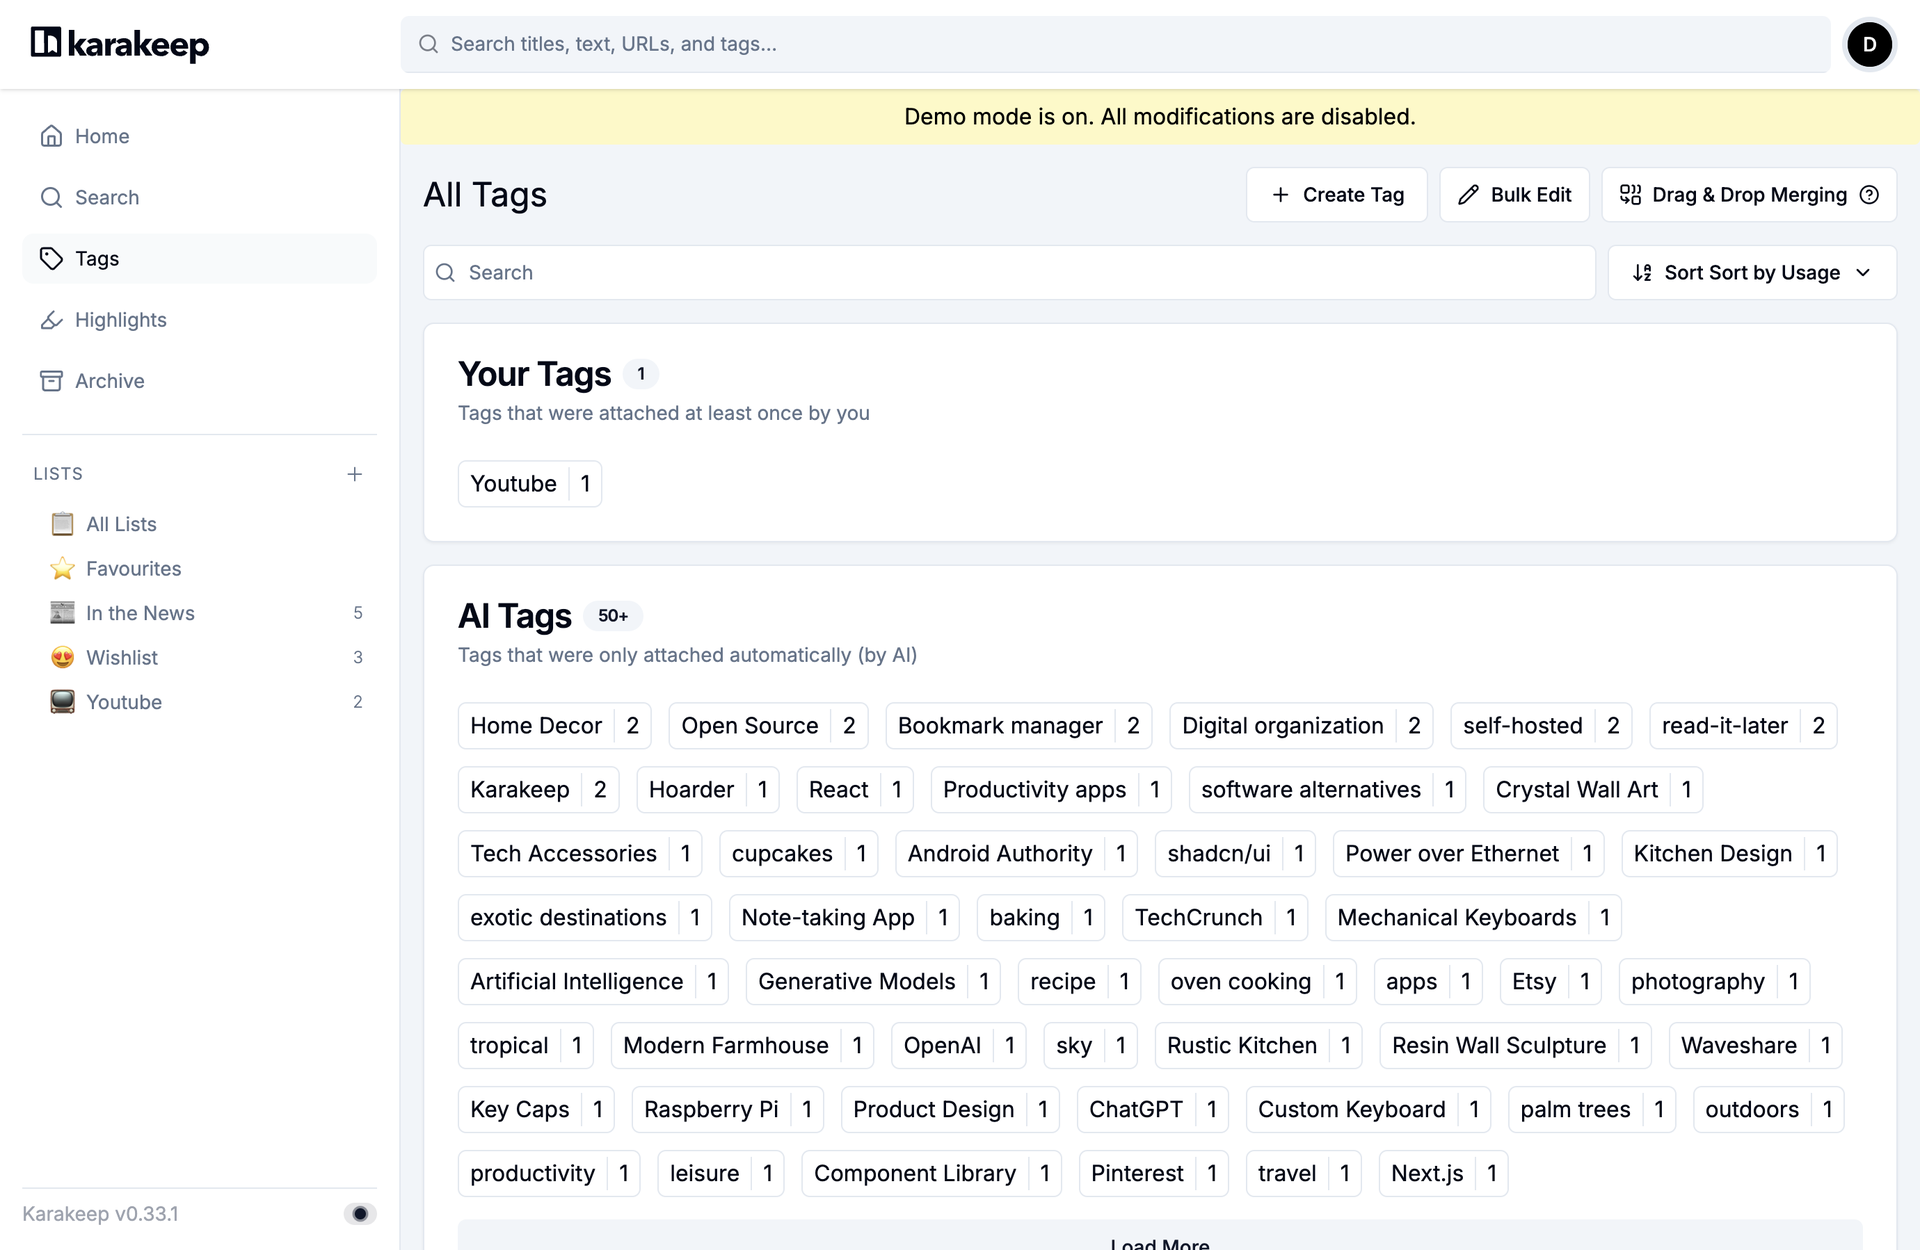Click the plus icon on Create Tag
This screenshot has height=1250, width=1920.
1280,195
